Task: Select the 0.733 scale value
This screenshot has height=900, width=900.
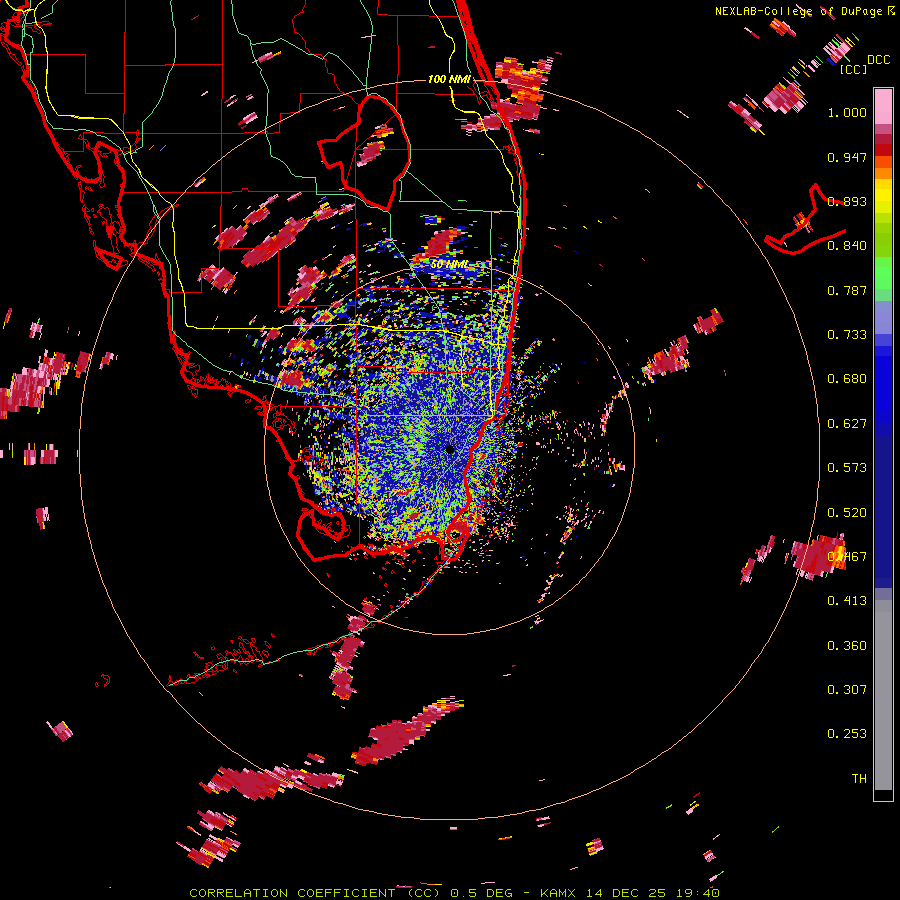Action: point(847,335)
